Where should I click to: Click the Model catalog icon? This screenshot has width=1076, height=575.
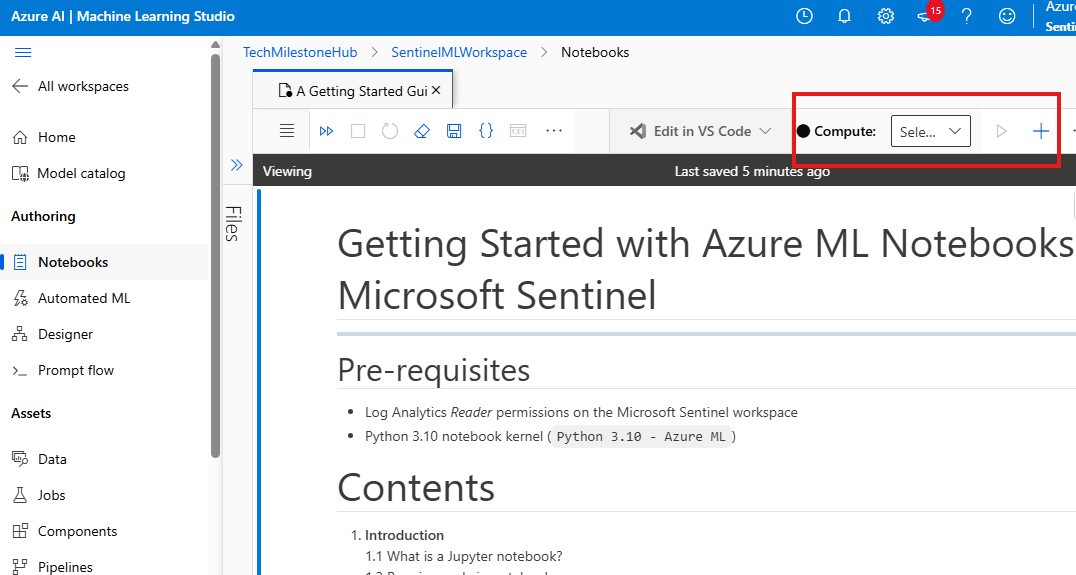(20, 174)
